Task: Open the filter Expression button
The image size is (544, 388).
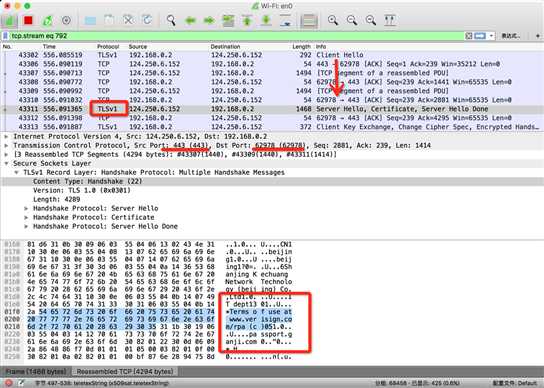Action: click(x=510, y=36)
